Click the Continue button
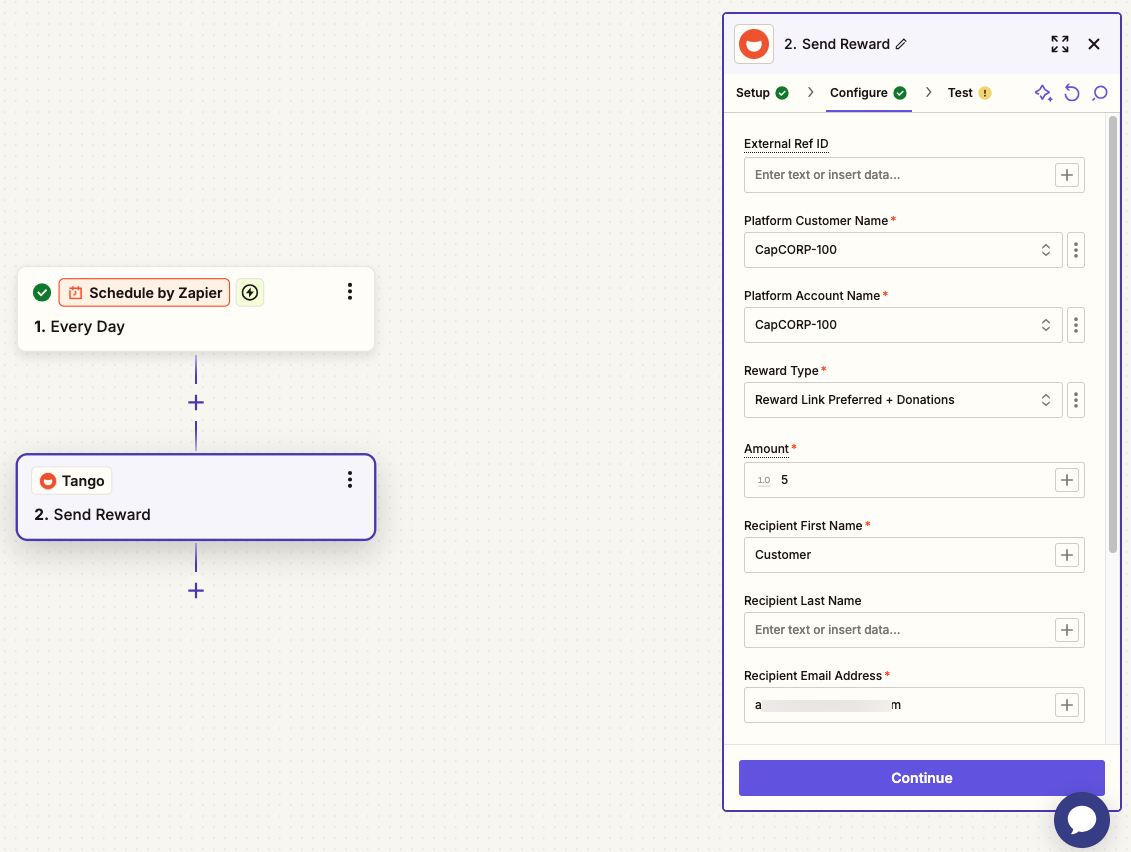The height and width of the screenshot is (852, 1131). tap(921, 778)
